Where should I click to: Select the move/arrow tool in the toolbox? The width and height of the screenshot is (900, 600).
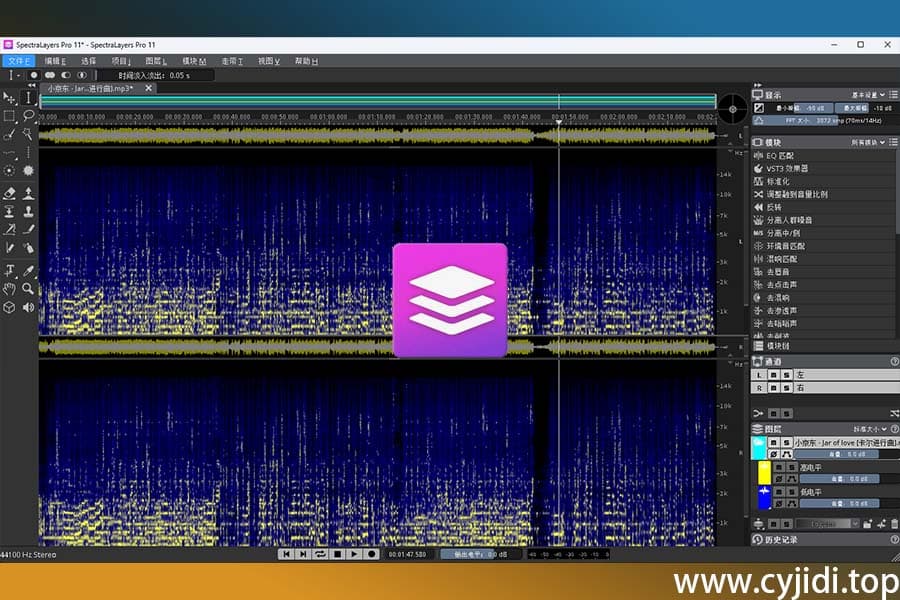(x=9, y=98)
